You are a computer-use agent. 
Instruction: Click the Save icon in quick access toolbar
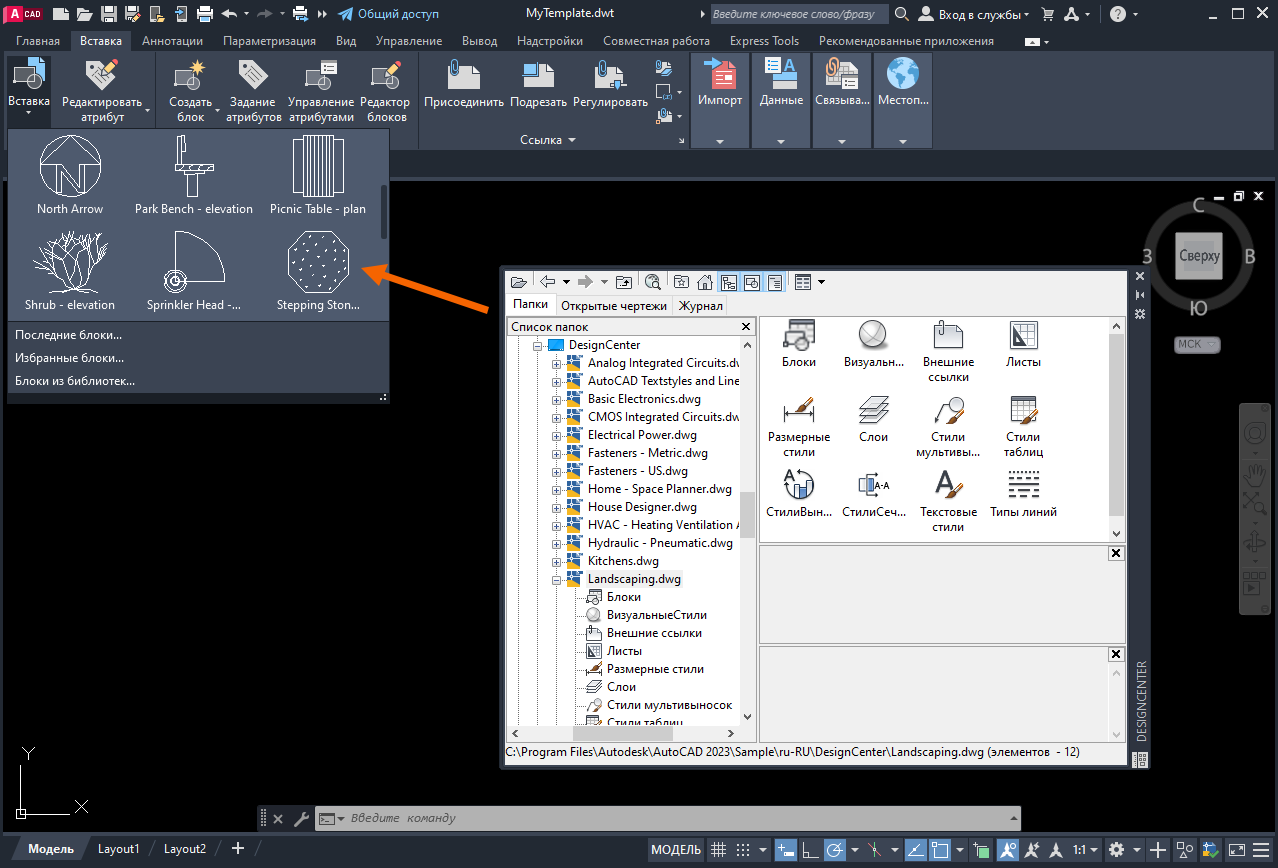pos(108,14)
